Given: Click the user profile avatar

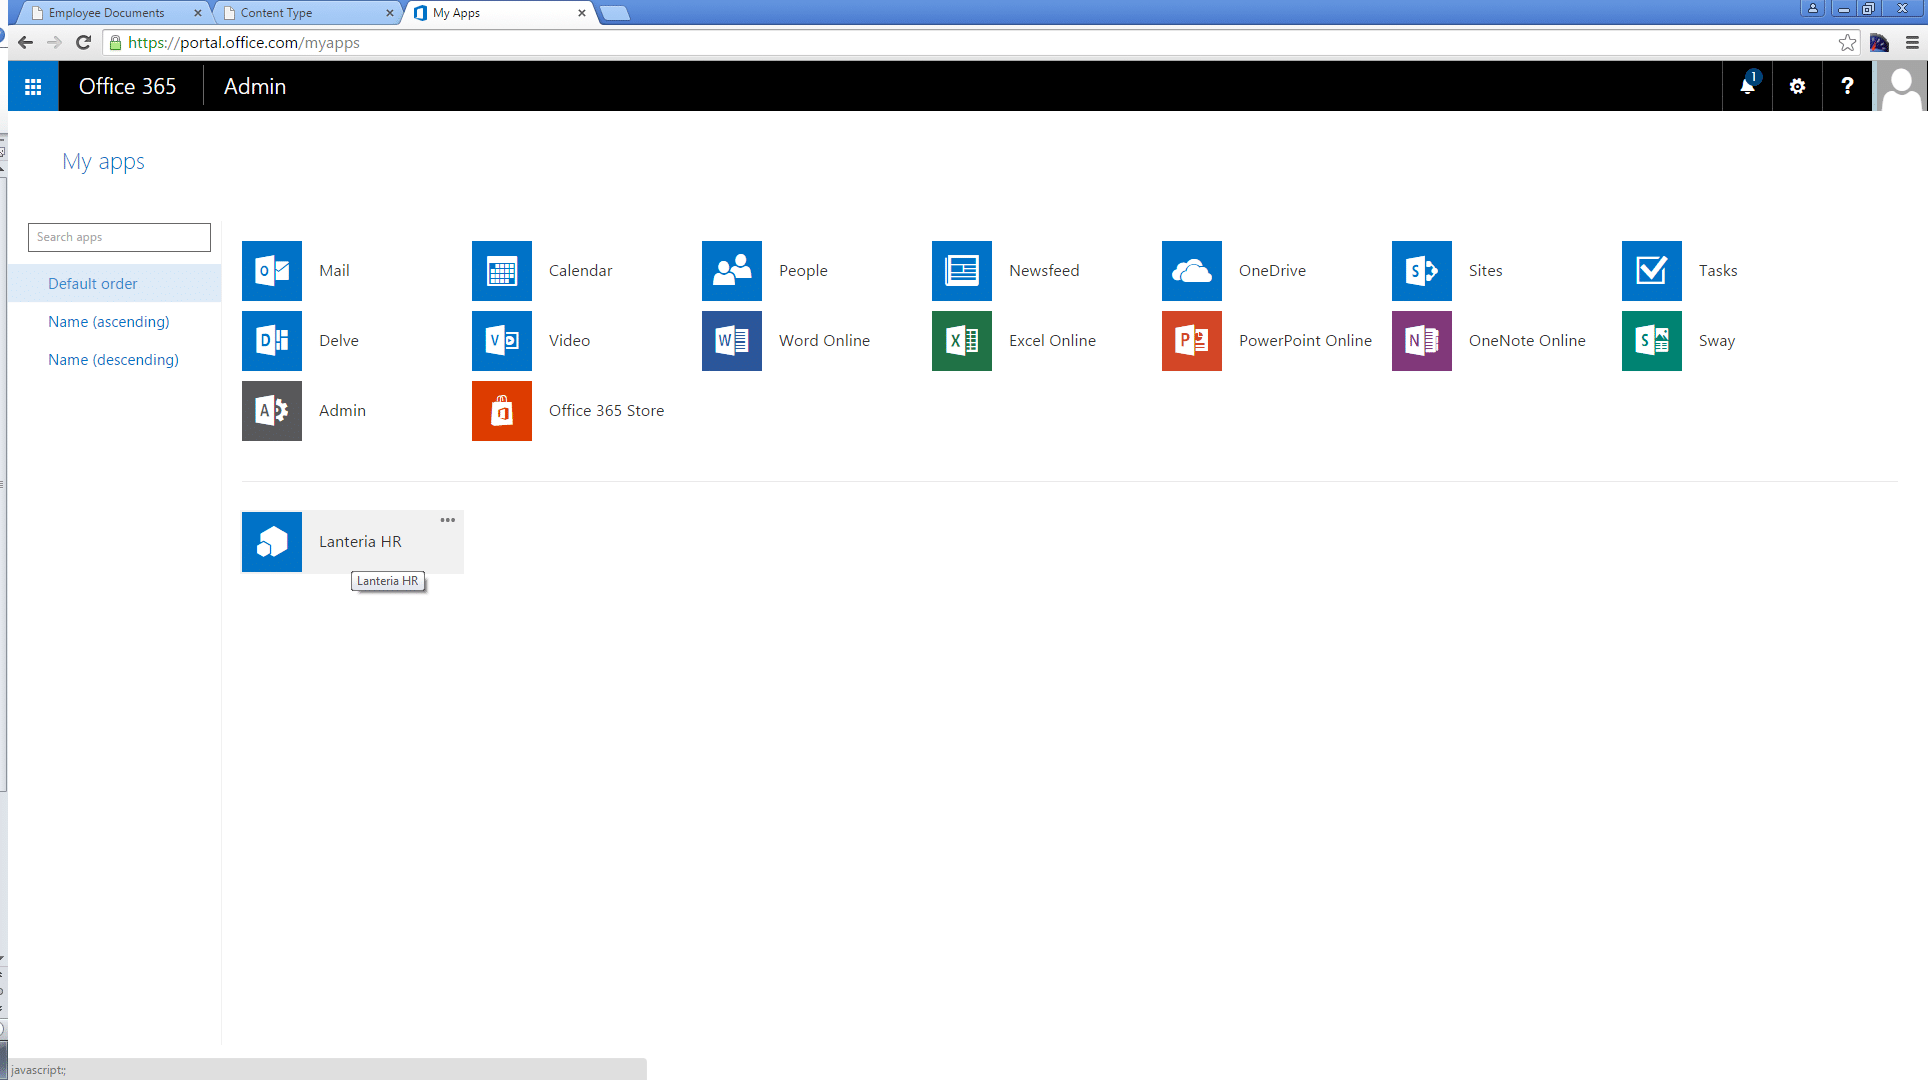Looking at the screenshot, I should [1900, 86].
